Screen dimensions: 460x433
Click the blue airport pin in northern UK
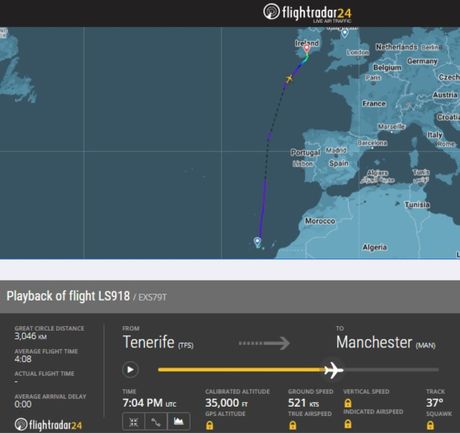click(345, 33)
